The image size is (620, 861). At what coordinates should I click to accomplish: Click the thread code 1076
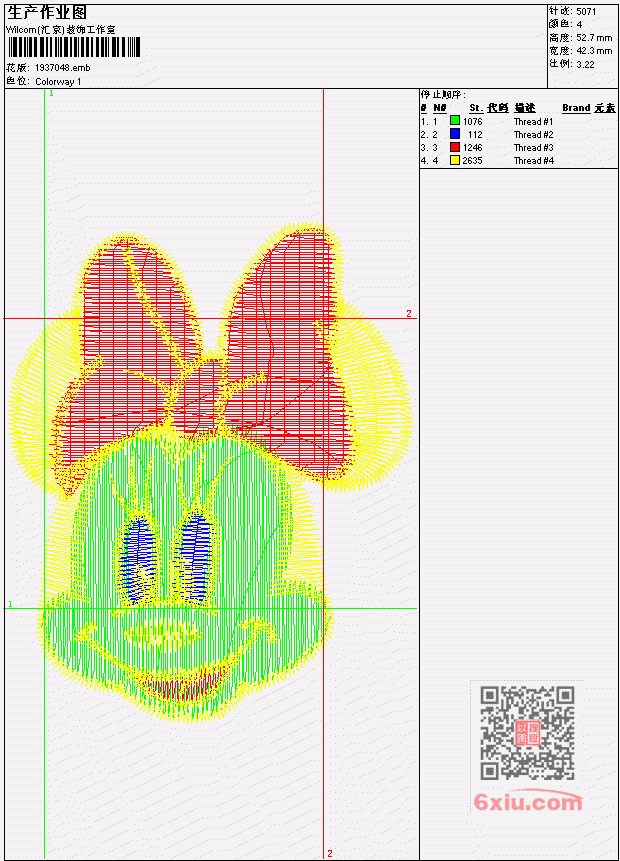(472, 121)
